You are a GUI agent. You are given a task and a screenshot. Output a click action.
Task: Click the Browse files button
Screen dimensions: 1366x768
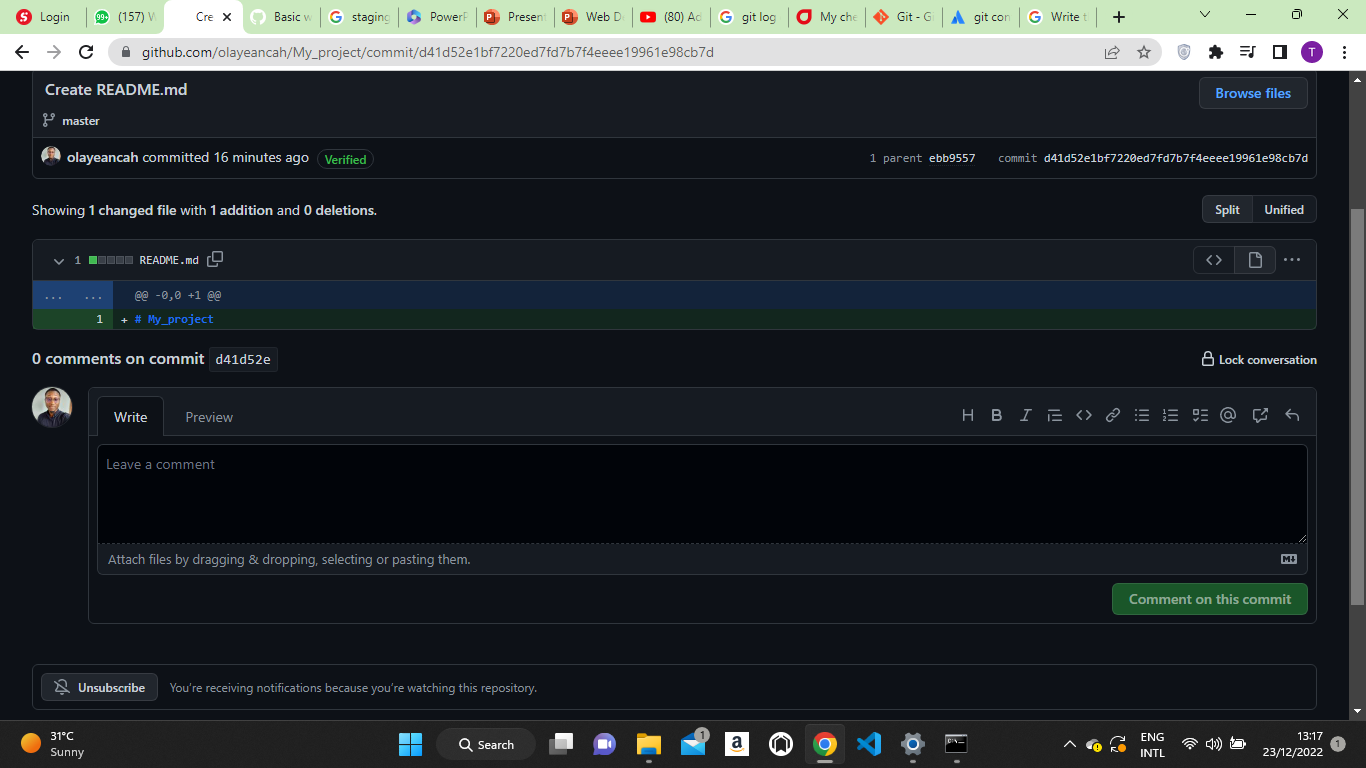point(1253,93)
